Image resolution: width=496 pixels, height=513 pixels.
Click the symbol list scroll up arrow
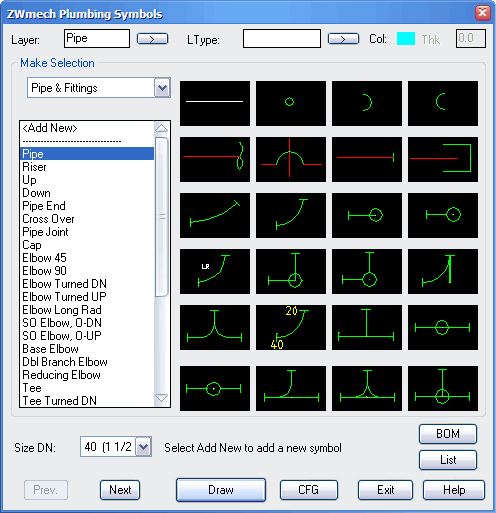point(162,128)
